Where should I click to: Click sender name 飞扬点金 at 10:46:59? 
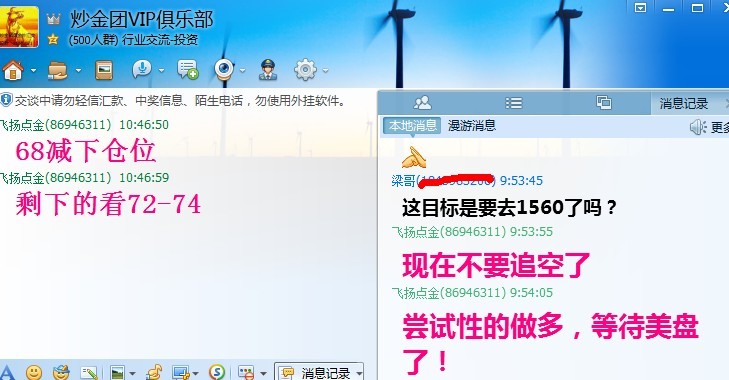[x=22, y=177]
